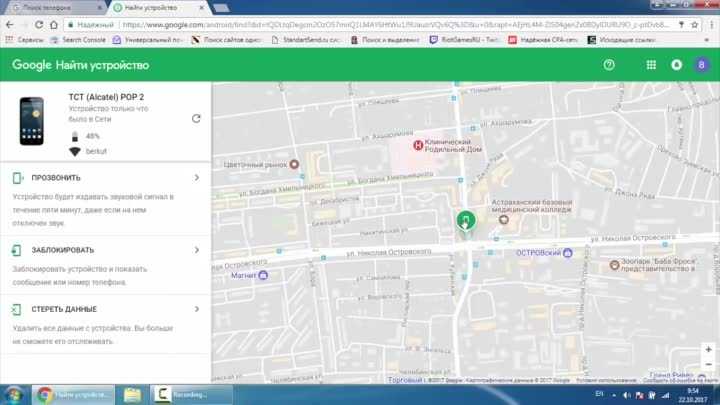Open the Search Console bookmark
The width and height of the screenshot is (720, 405).
[x=78, y=40]
